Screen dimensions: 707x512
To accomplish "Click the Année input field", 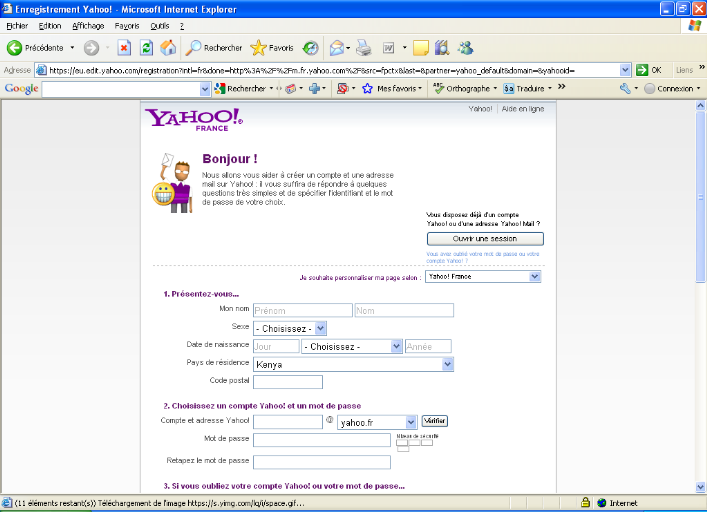I will (x=428, y=347).
